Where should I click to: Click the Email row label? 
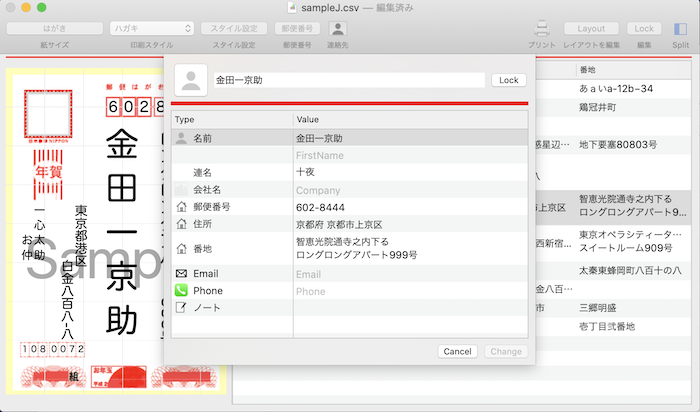click(205, 274)
